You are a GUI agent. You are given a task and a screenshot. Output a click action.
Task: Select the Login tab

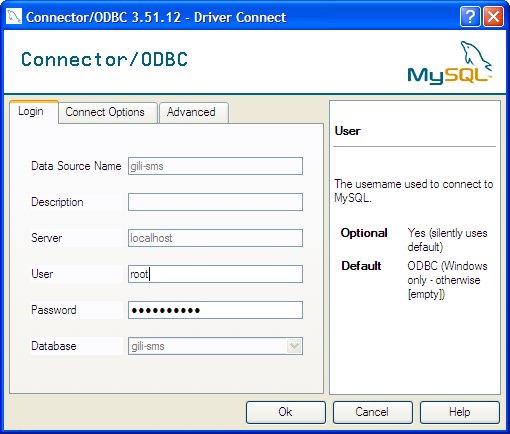pyautogui.click(x=31, y=111)
